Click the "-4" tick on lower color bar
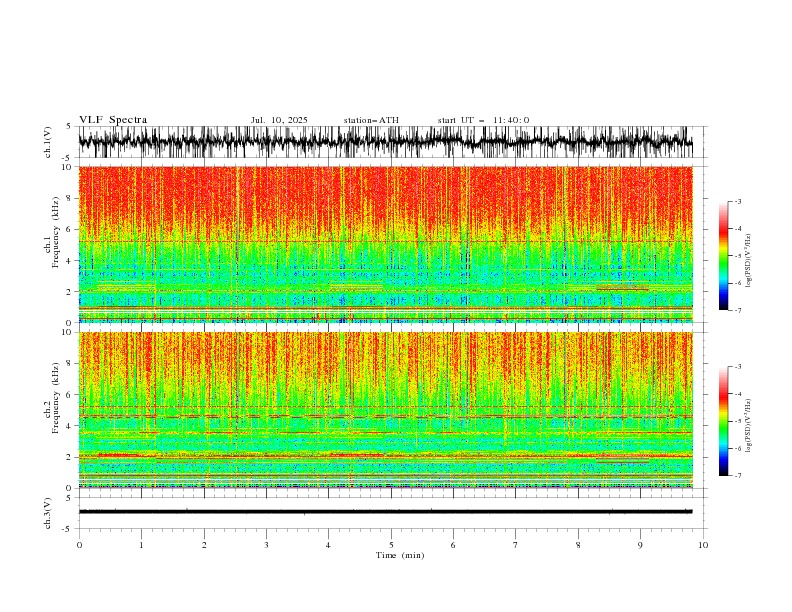Screen dimensions: 792x612 point(737,394)
